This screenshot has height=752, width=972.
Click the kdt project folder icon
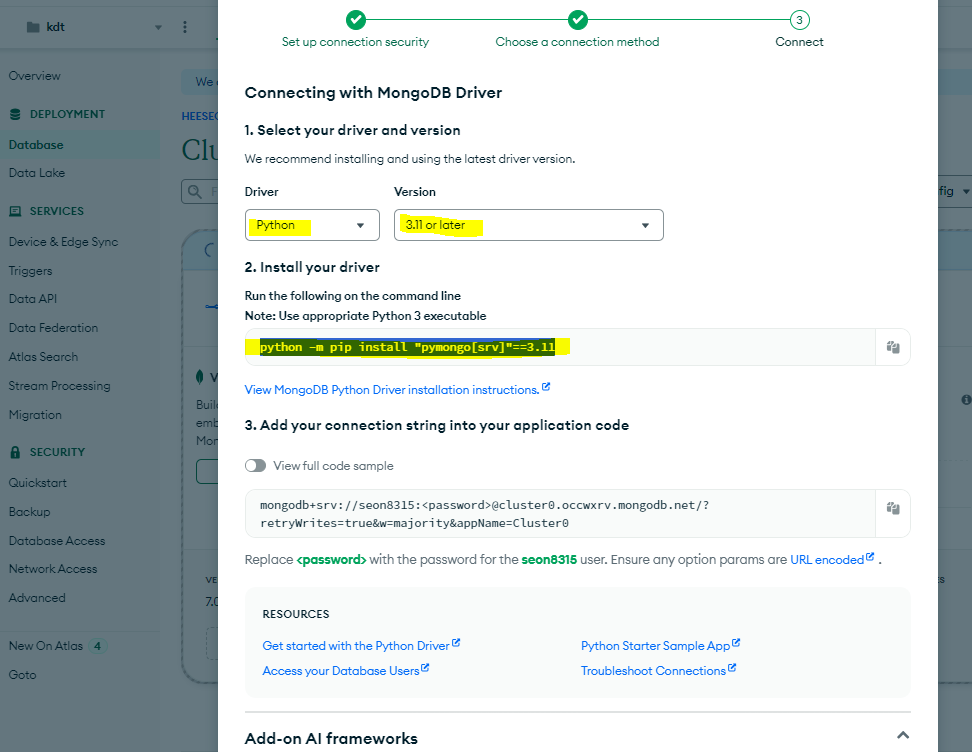click(x=33, y=27)
